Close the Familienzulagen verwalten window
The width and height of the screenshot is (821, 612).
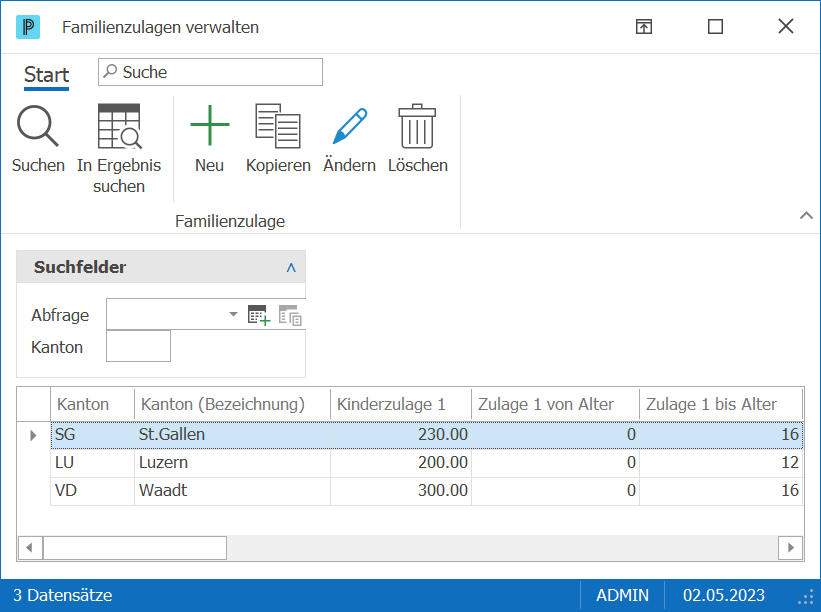coord(785,26)
